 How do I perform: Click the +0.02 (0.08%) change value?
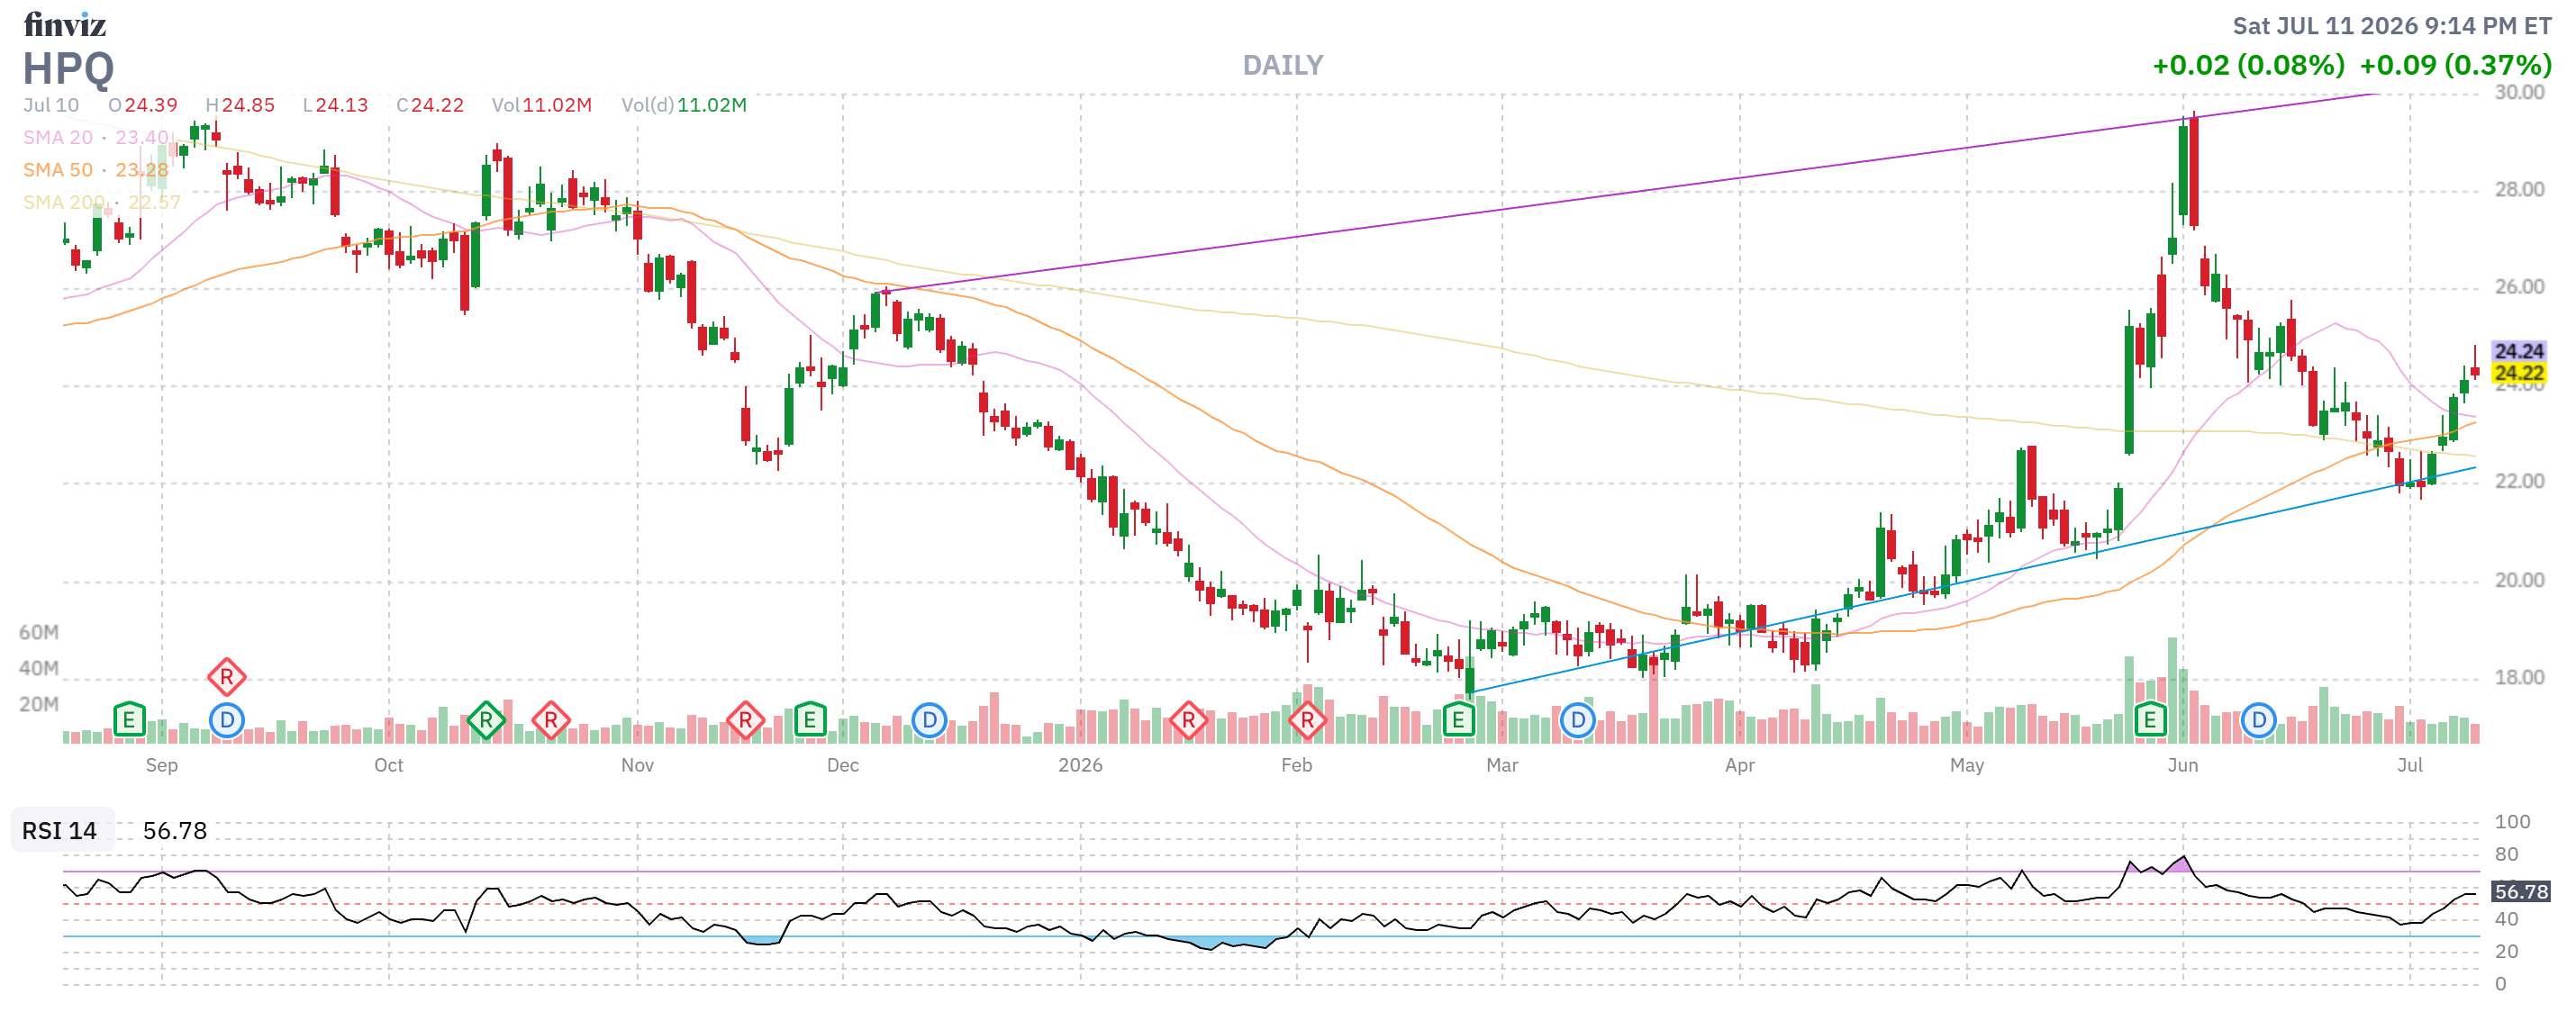coord(2248,66)
